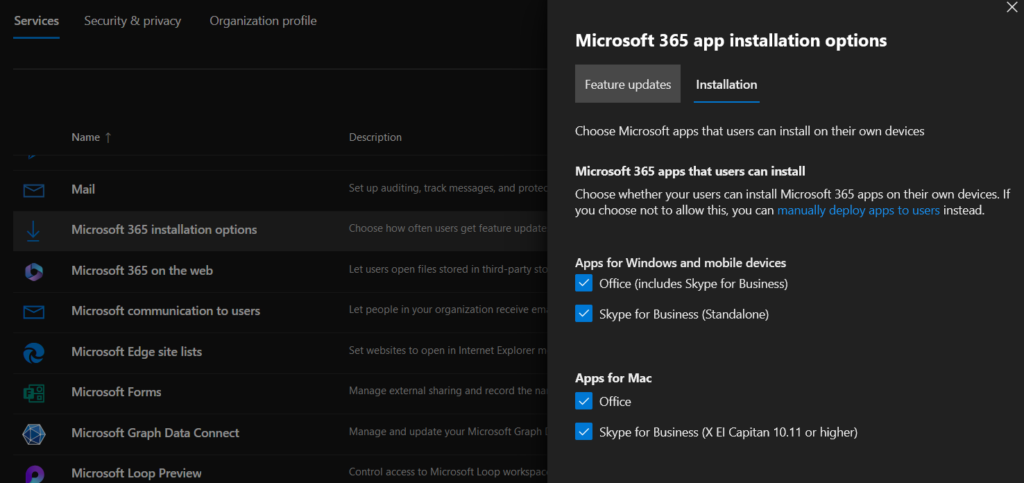This screenshot has width=1024, height=483.
Task: Click the Microsoft communication to users envelope icon
Action: [33, 312]
